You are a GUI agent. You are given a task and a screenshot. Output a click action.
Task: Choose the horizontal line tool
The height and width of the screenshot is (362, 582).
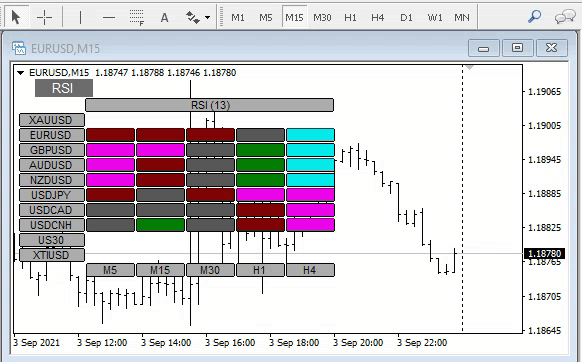pyautogui.click(x=109, y=17)
